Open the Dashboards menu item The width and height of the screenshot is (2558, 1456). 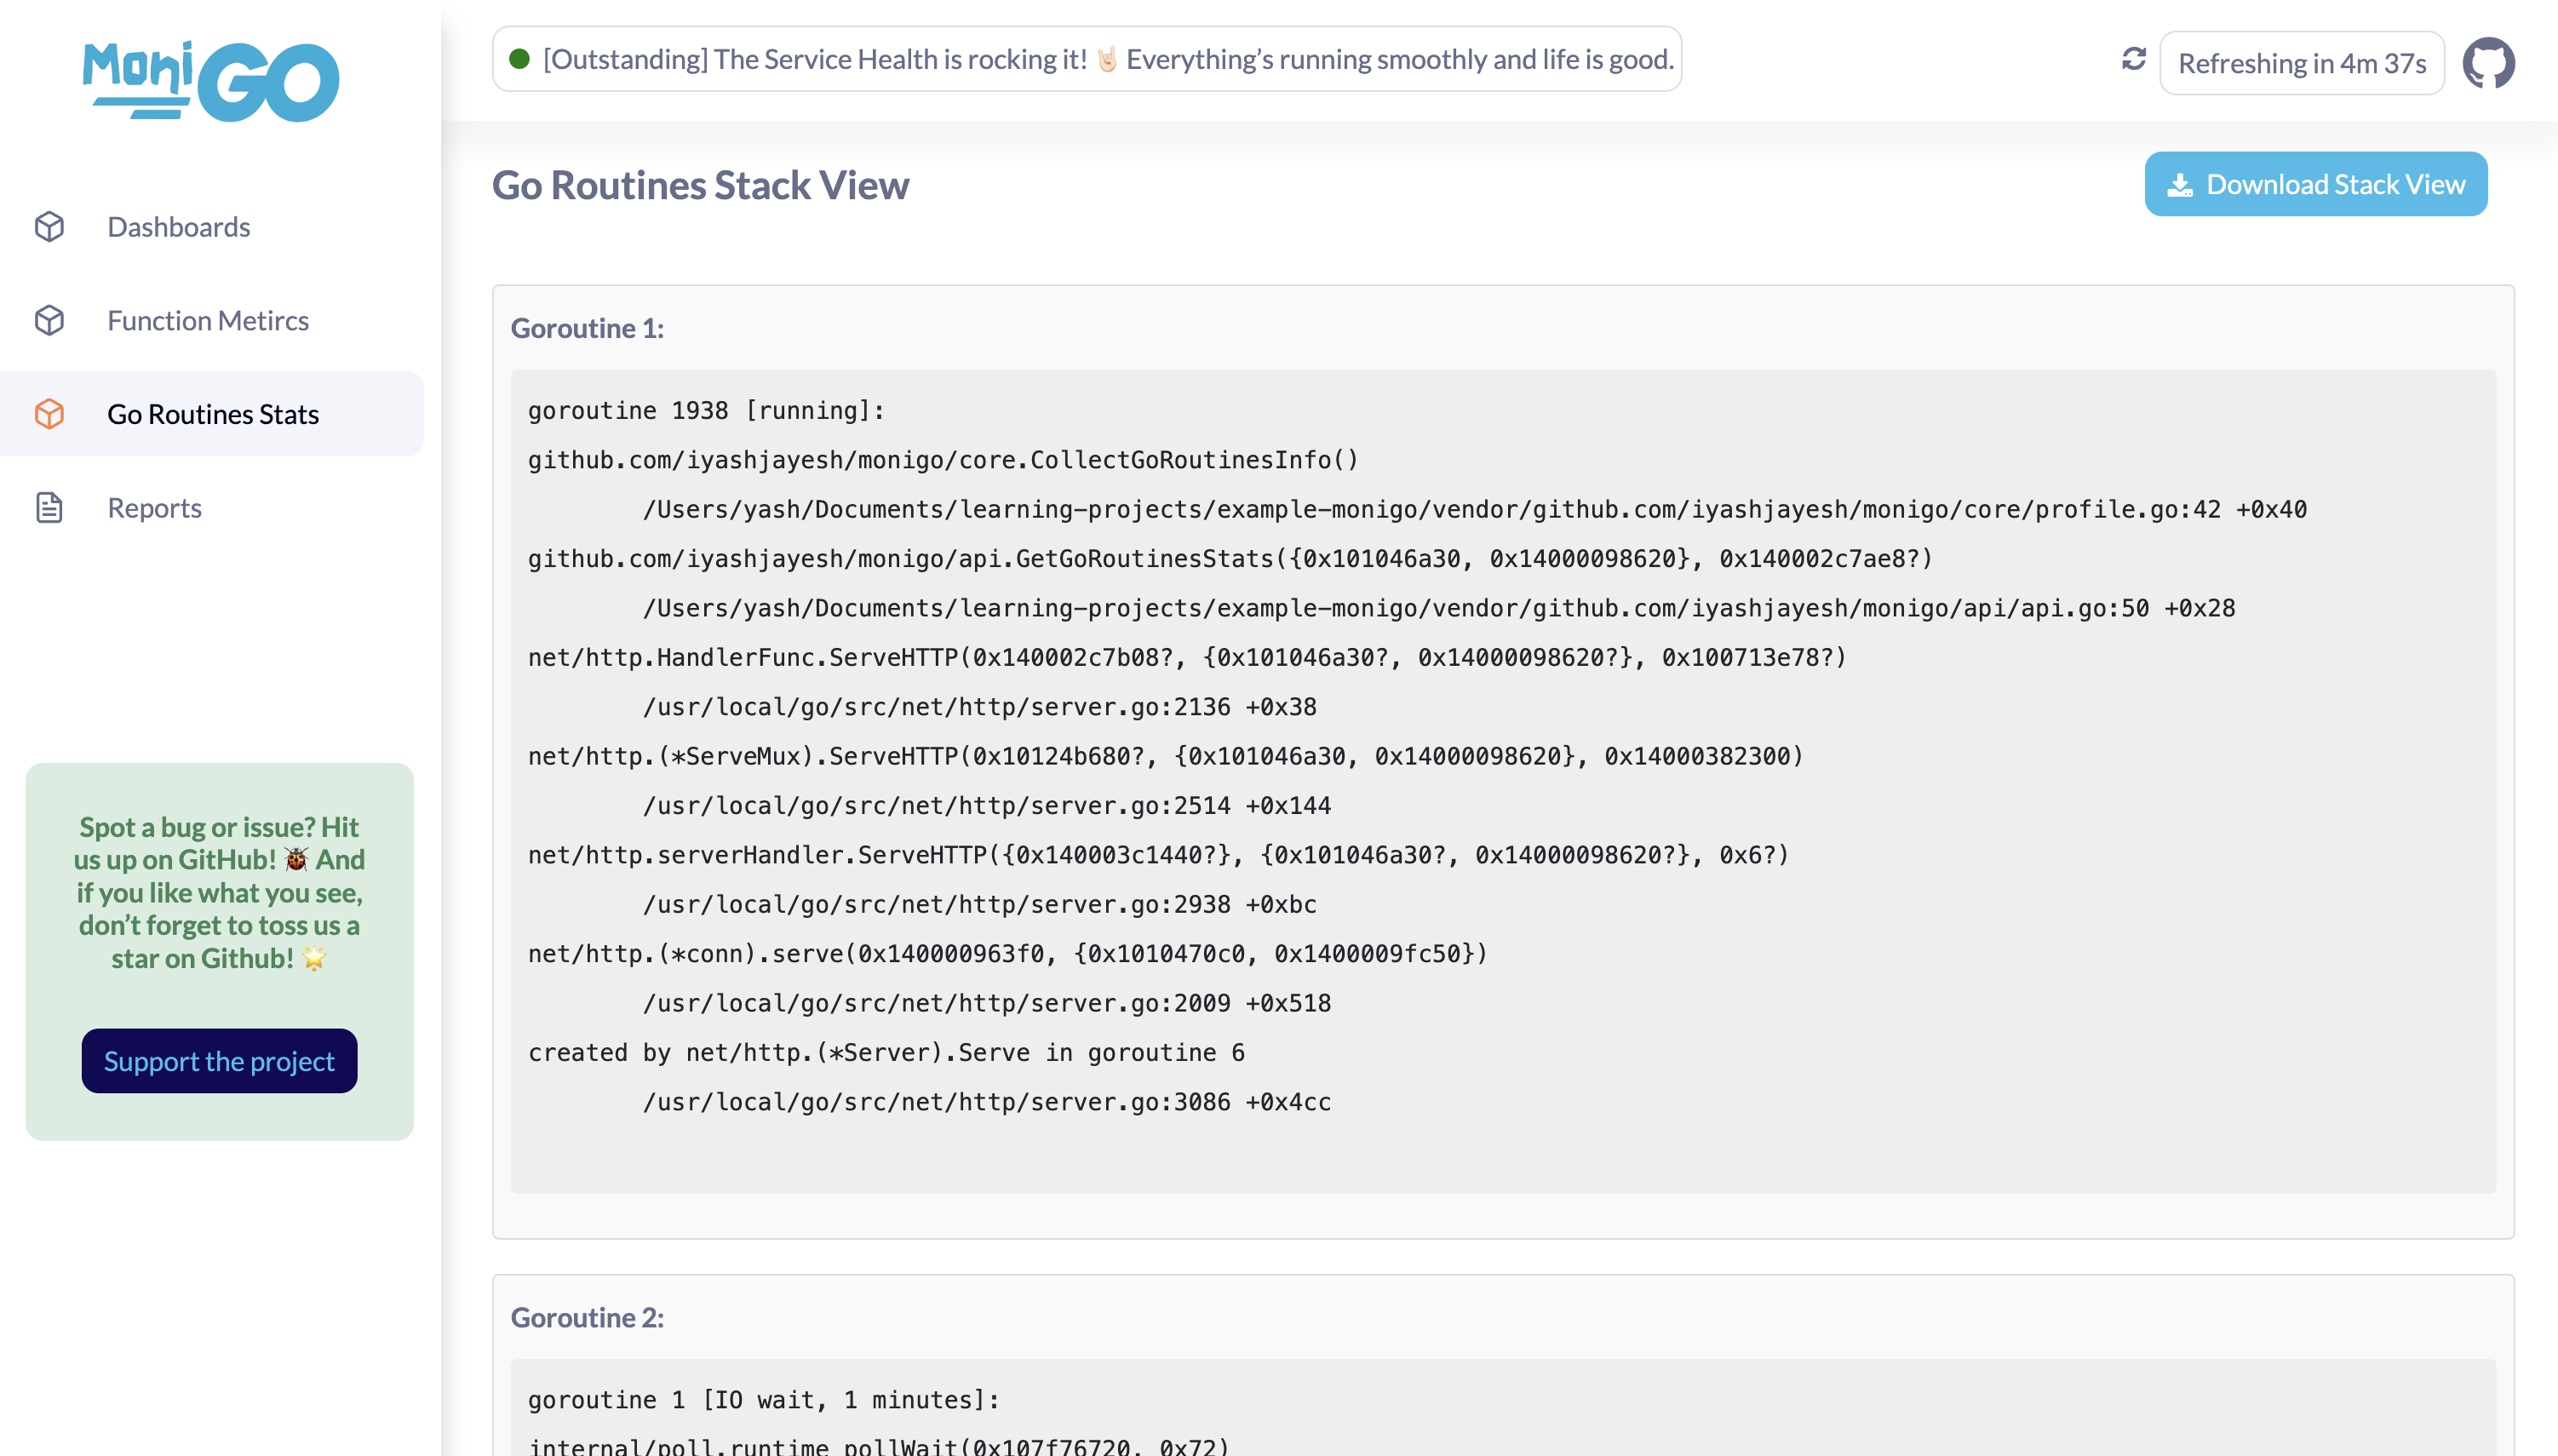[x=179, y=227]
